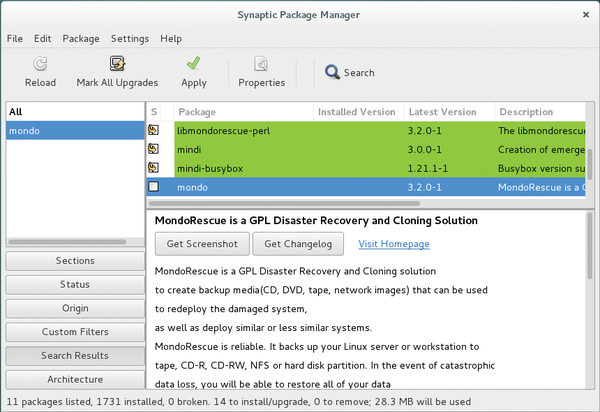Image resolution: width=600 pixels, height=412 pixels.
Task: Close the Synaptic Package Manager window
Action: 585,15
